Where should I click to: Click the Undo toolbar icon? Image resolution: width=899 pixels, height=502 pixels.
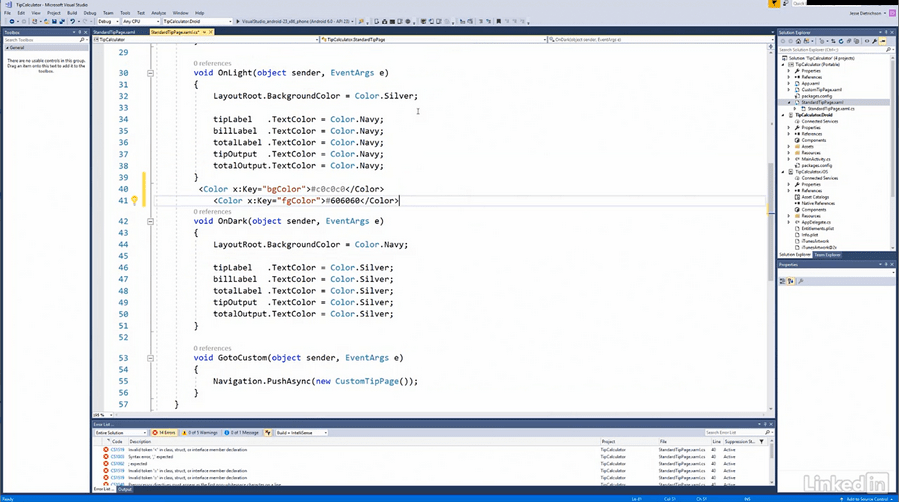pyautogui.click(x=72, y=21)
